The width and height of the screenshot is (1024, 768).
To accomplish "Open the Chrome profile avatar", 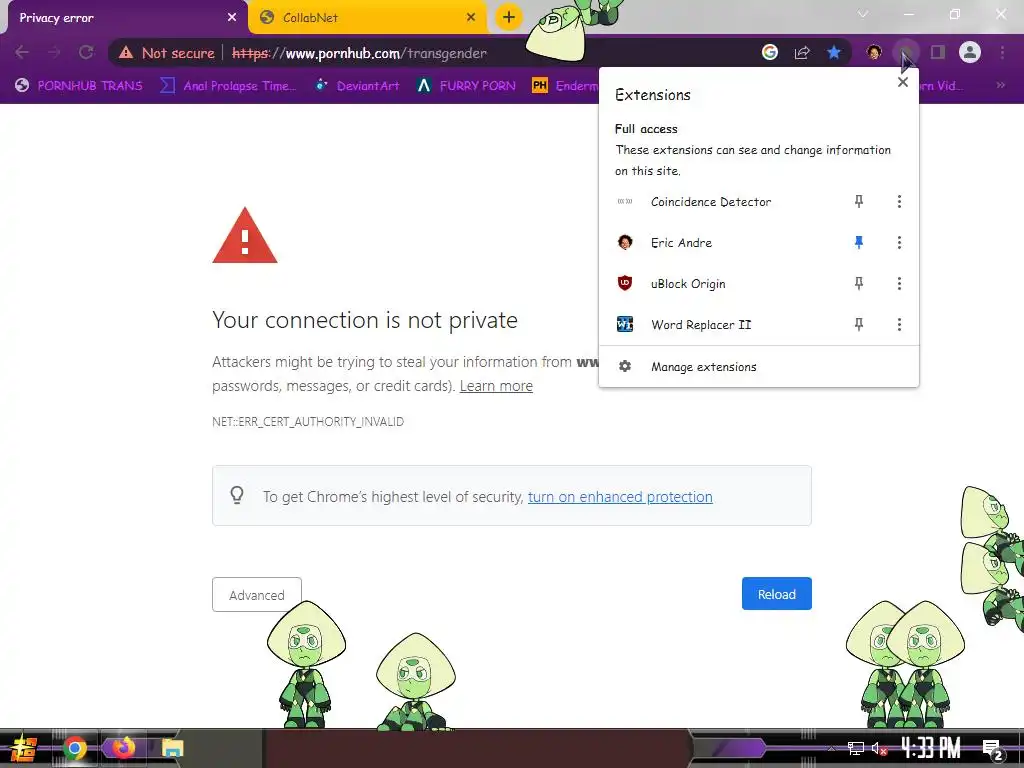I will click(x=970, y=52).
